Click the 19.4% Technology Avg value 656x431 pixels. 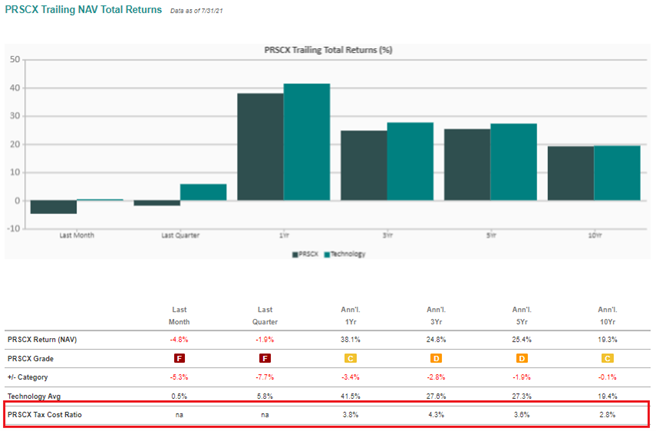coord(607,396)
